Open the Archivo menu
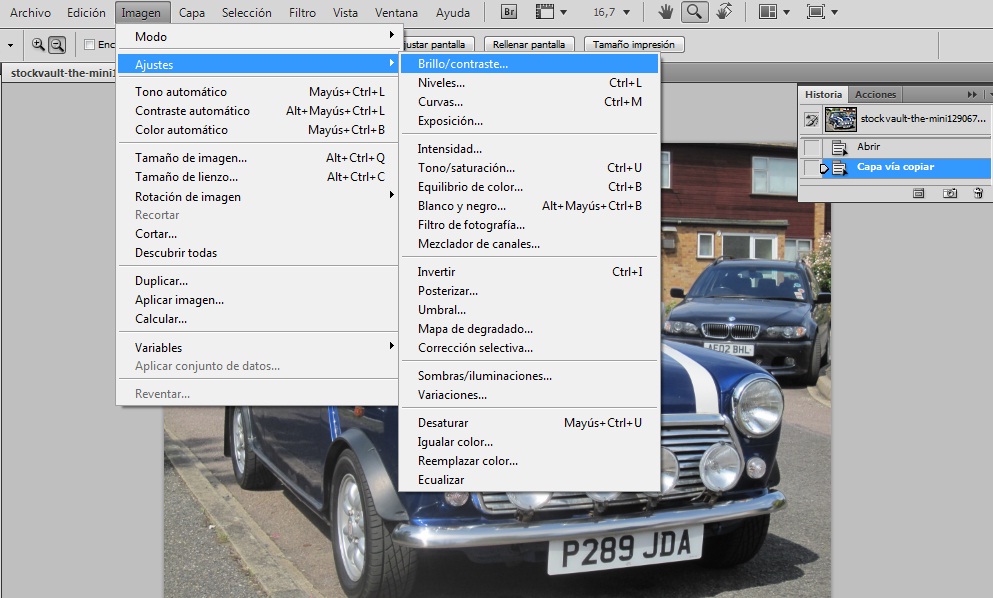The width and height of the screenshot is (993, 598). 30,13
